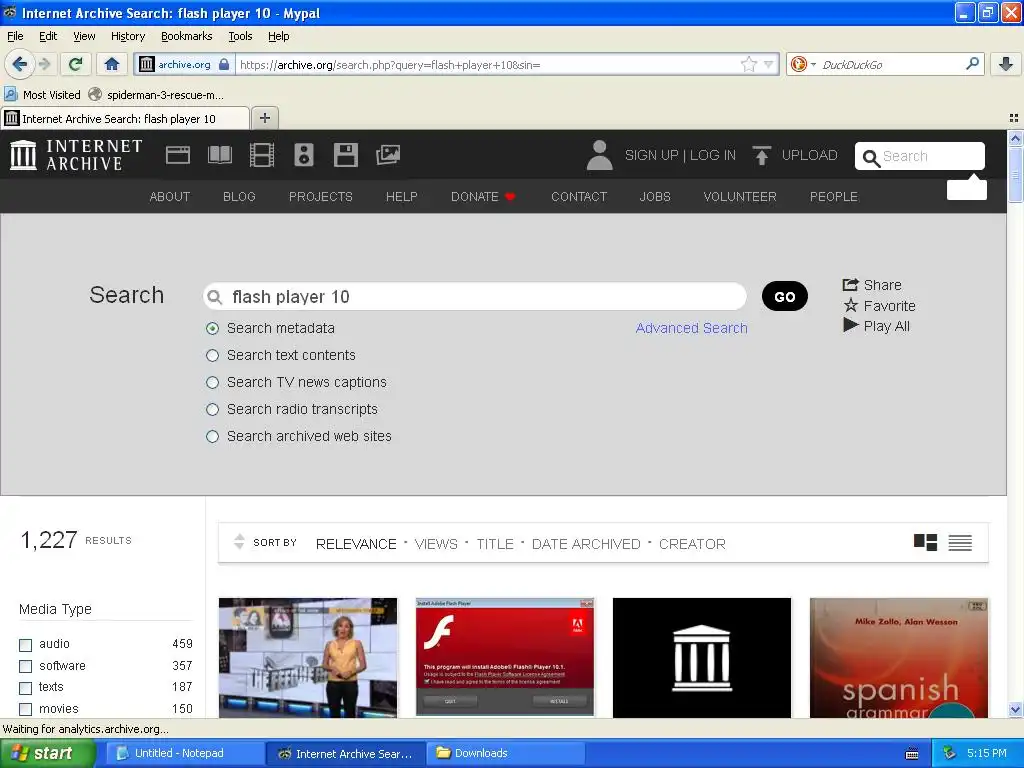Select Search radio transcripts radio button
The width and height of the screenshot is (1024, 768).
point(212,409)
